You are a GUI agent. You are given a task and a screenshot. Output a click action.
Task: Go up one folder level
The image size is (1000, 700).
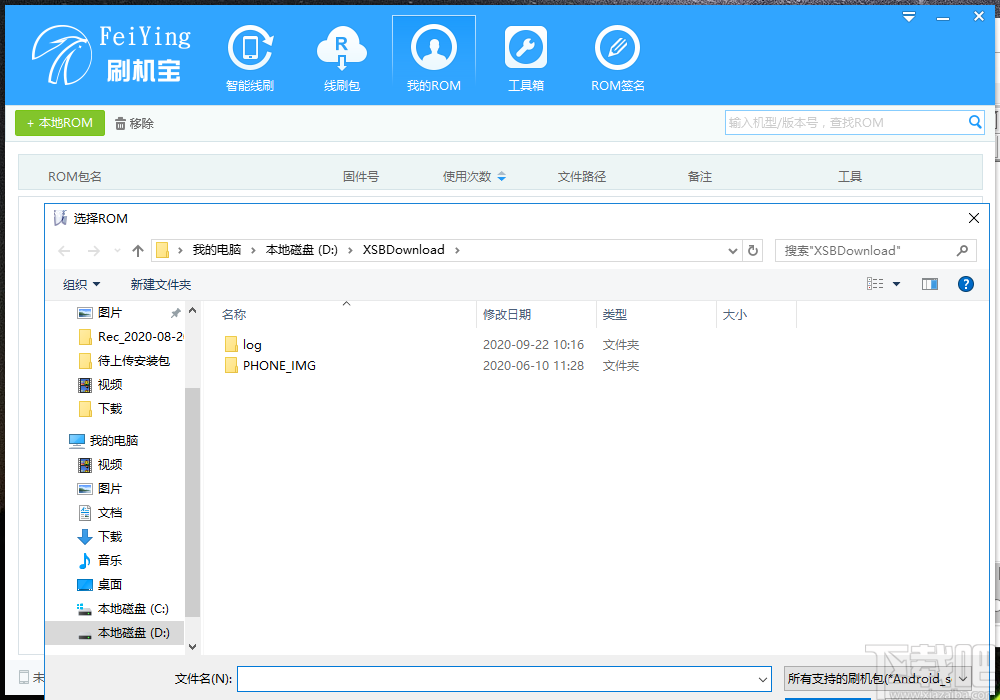138,251
